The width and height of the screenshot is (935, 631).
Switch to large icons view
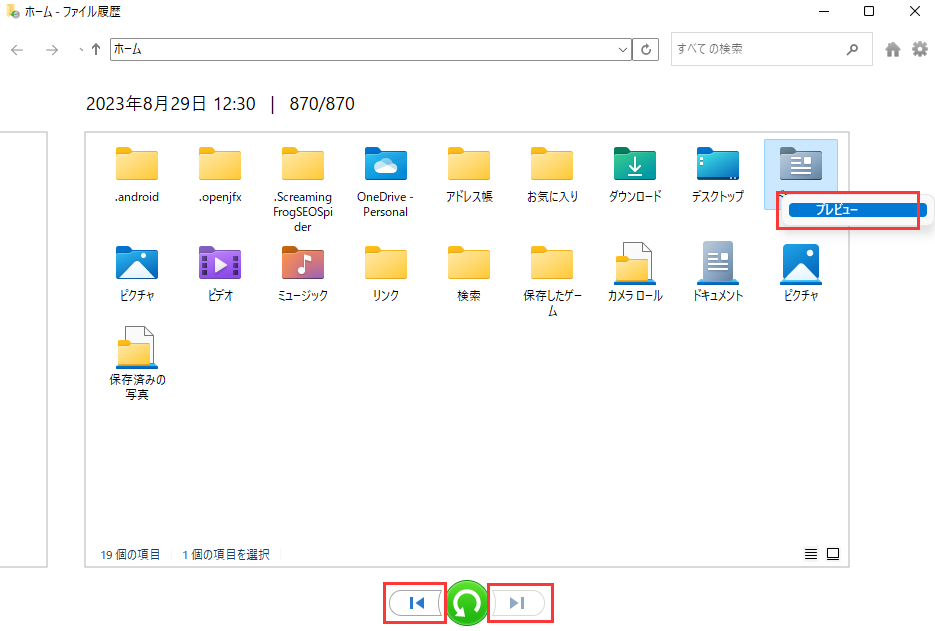coord(832,554)
